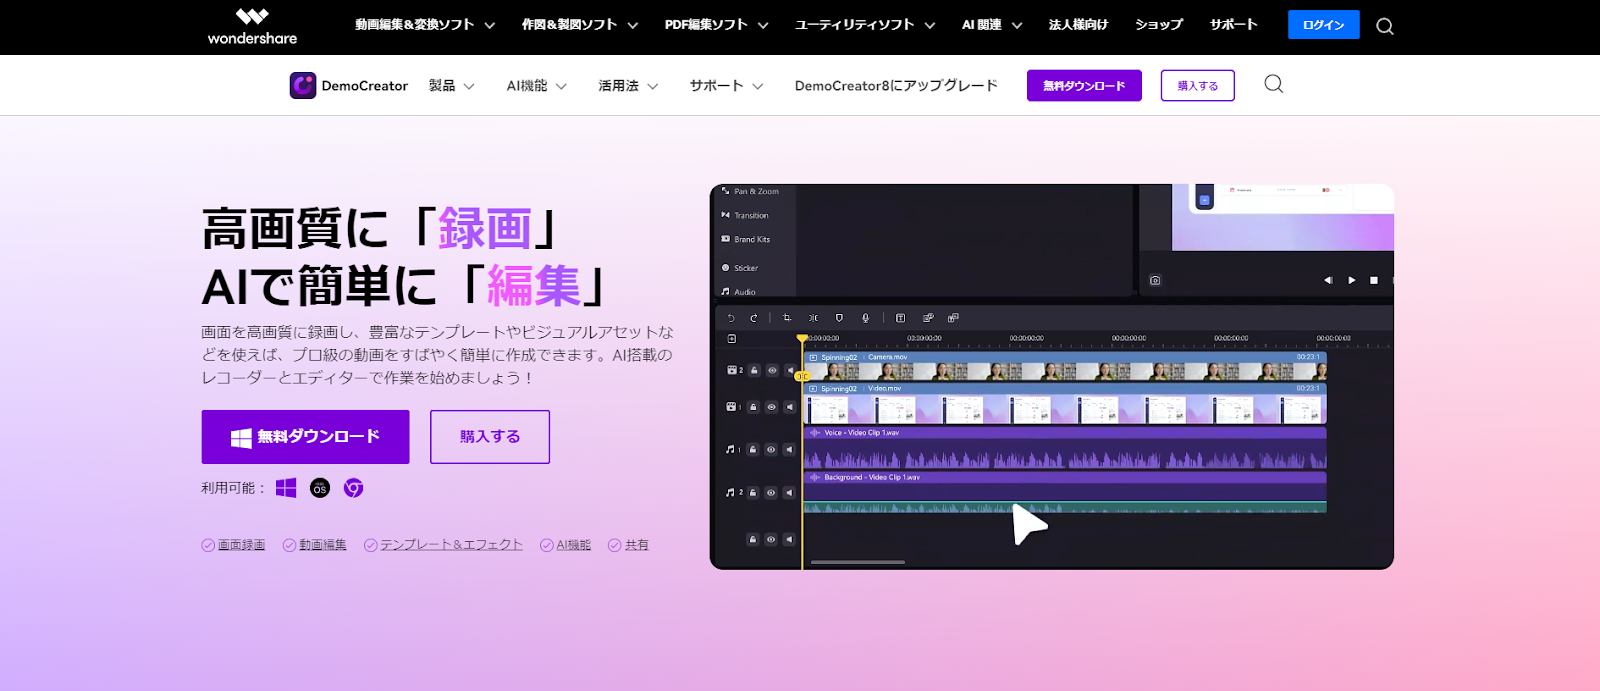The width and height of the screenshot is (1600, 691).
Task: Open the ショップ menu item
Action: click(x=1158, y=25)
